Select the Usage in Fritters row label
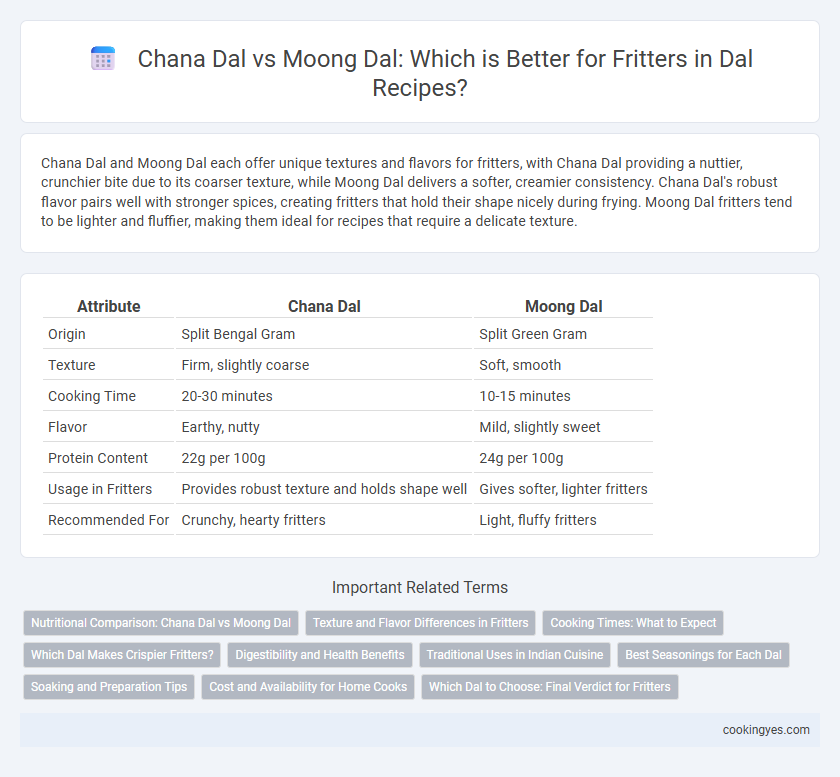 (100, 489)
